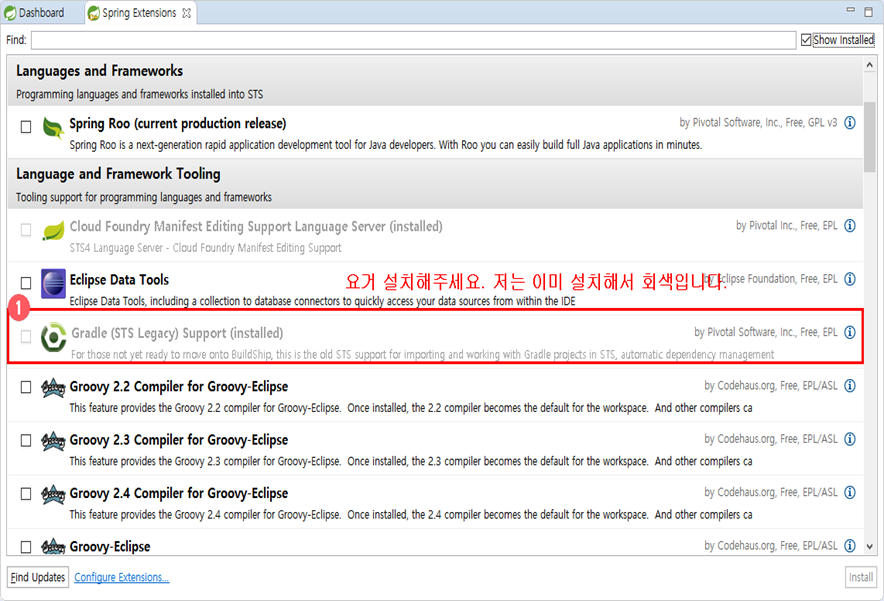Click the Find Updates button
Image resolution: width=884 pixels, height=601 pixels.
coord(38,577)
